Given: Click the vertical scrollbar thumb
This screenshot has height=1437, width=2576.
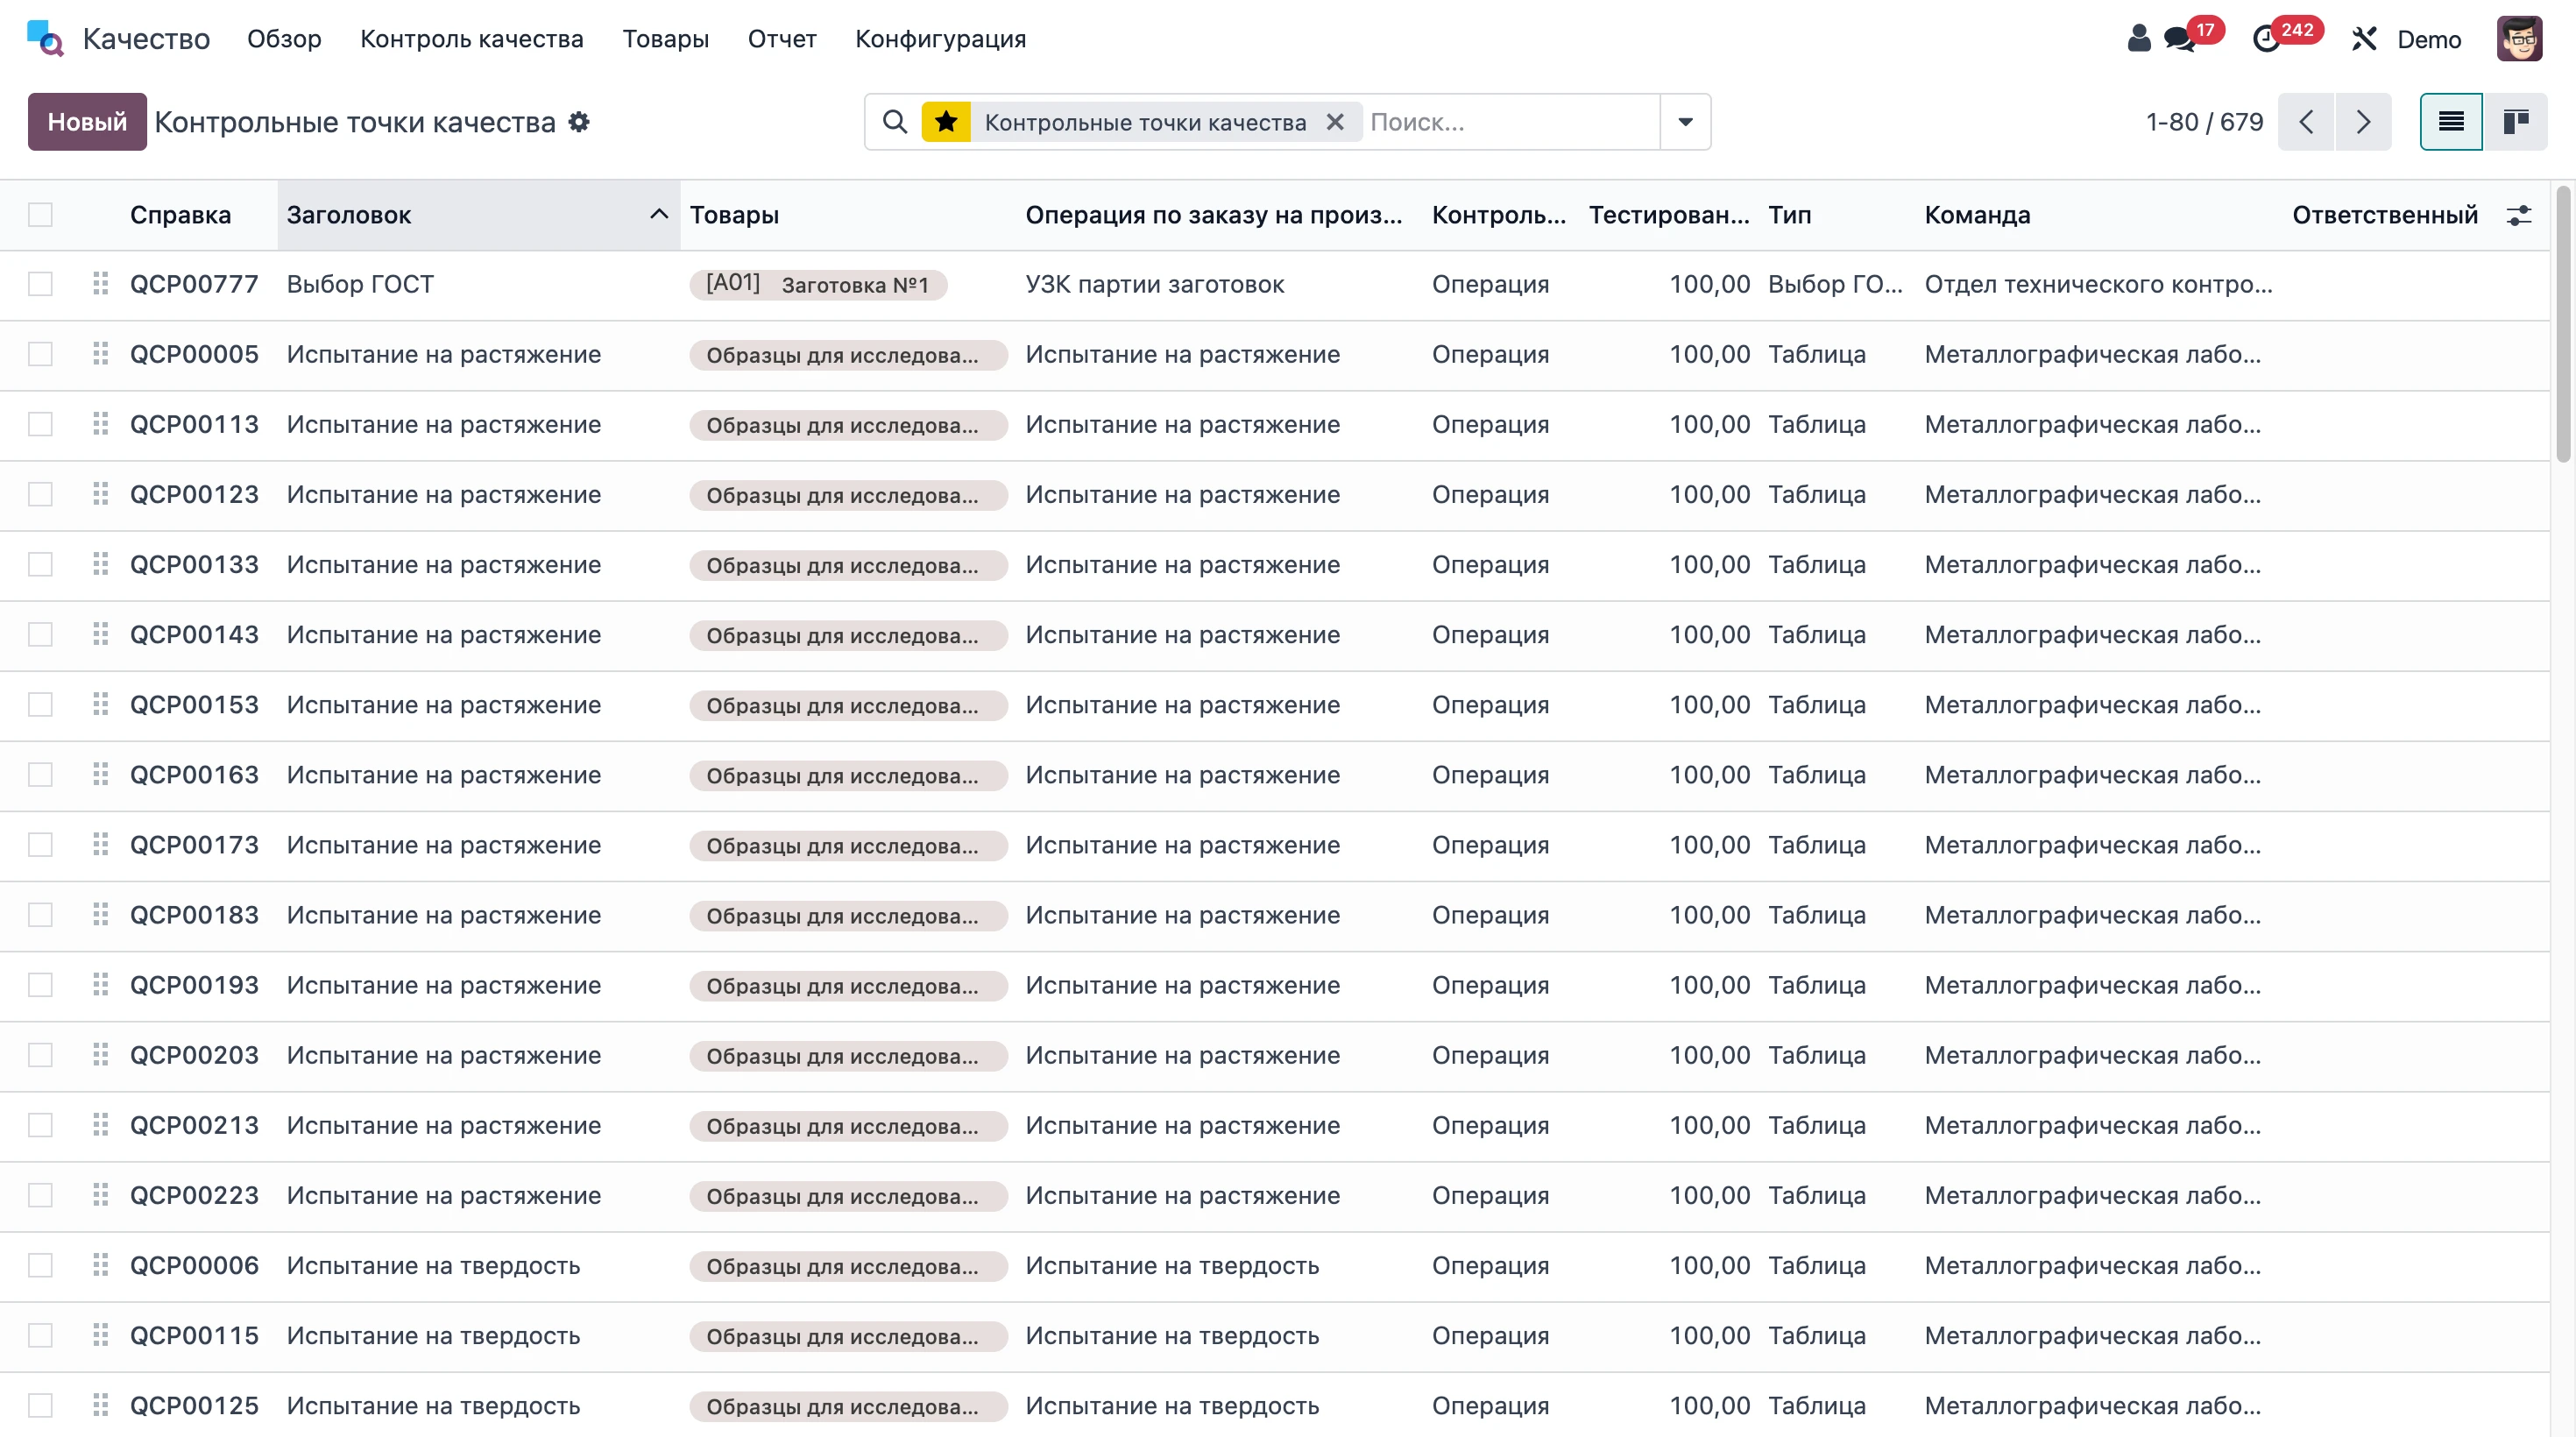Looking at the screenshot, I should pos(2562,323).
